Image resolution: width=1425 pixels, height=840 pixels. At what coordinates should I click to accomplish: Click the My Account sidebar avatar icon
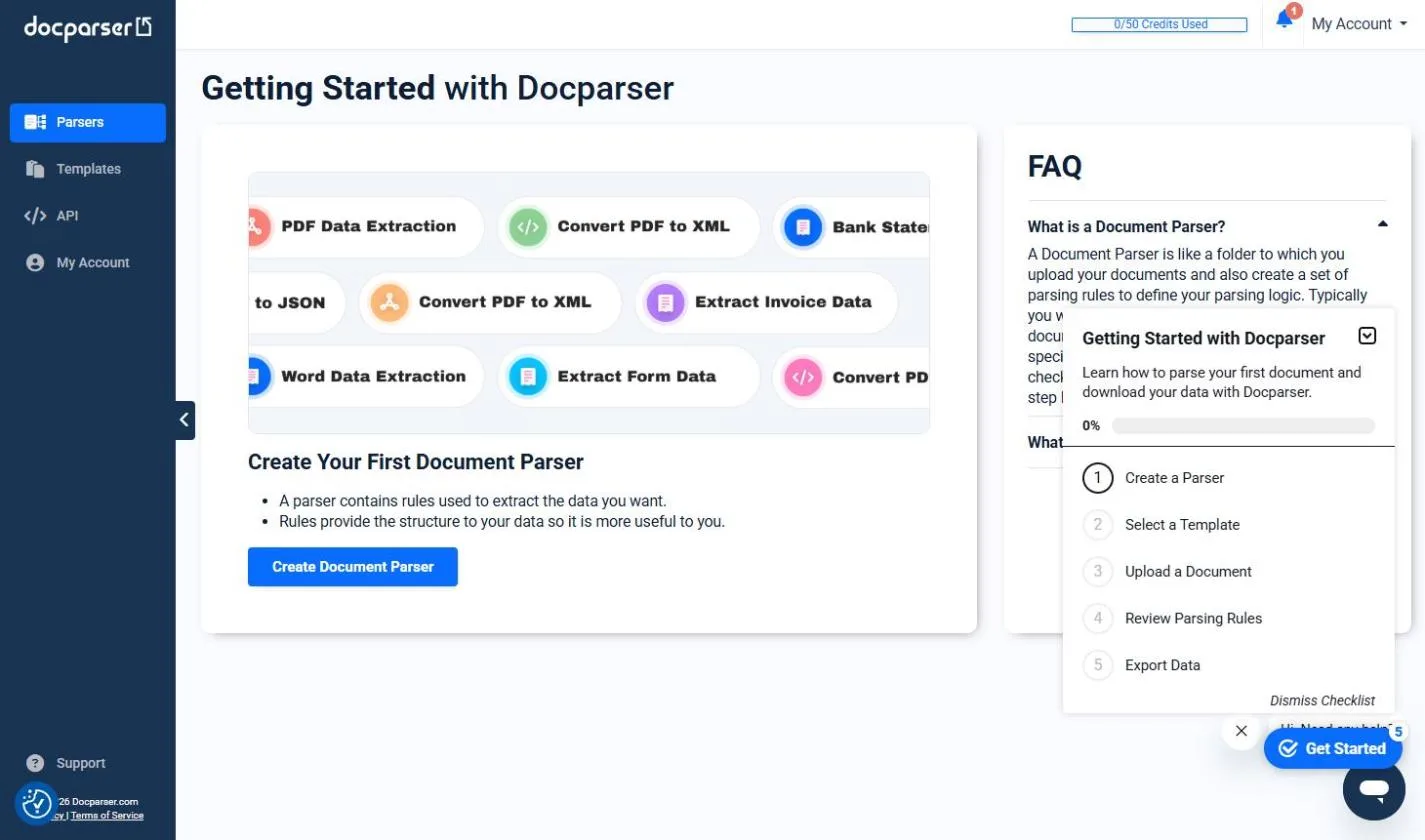(x=35, y=263)
